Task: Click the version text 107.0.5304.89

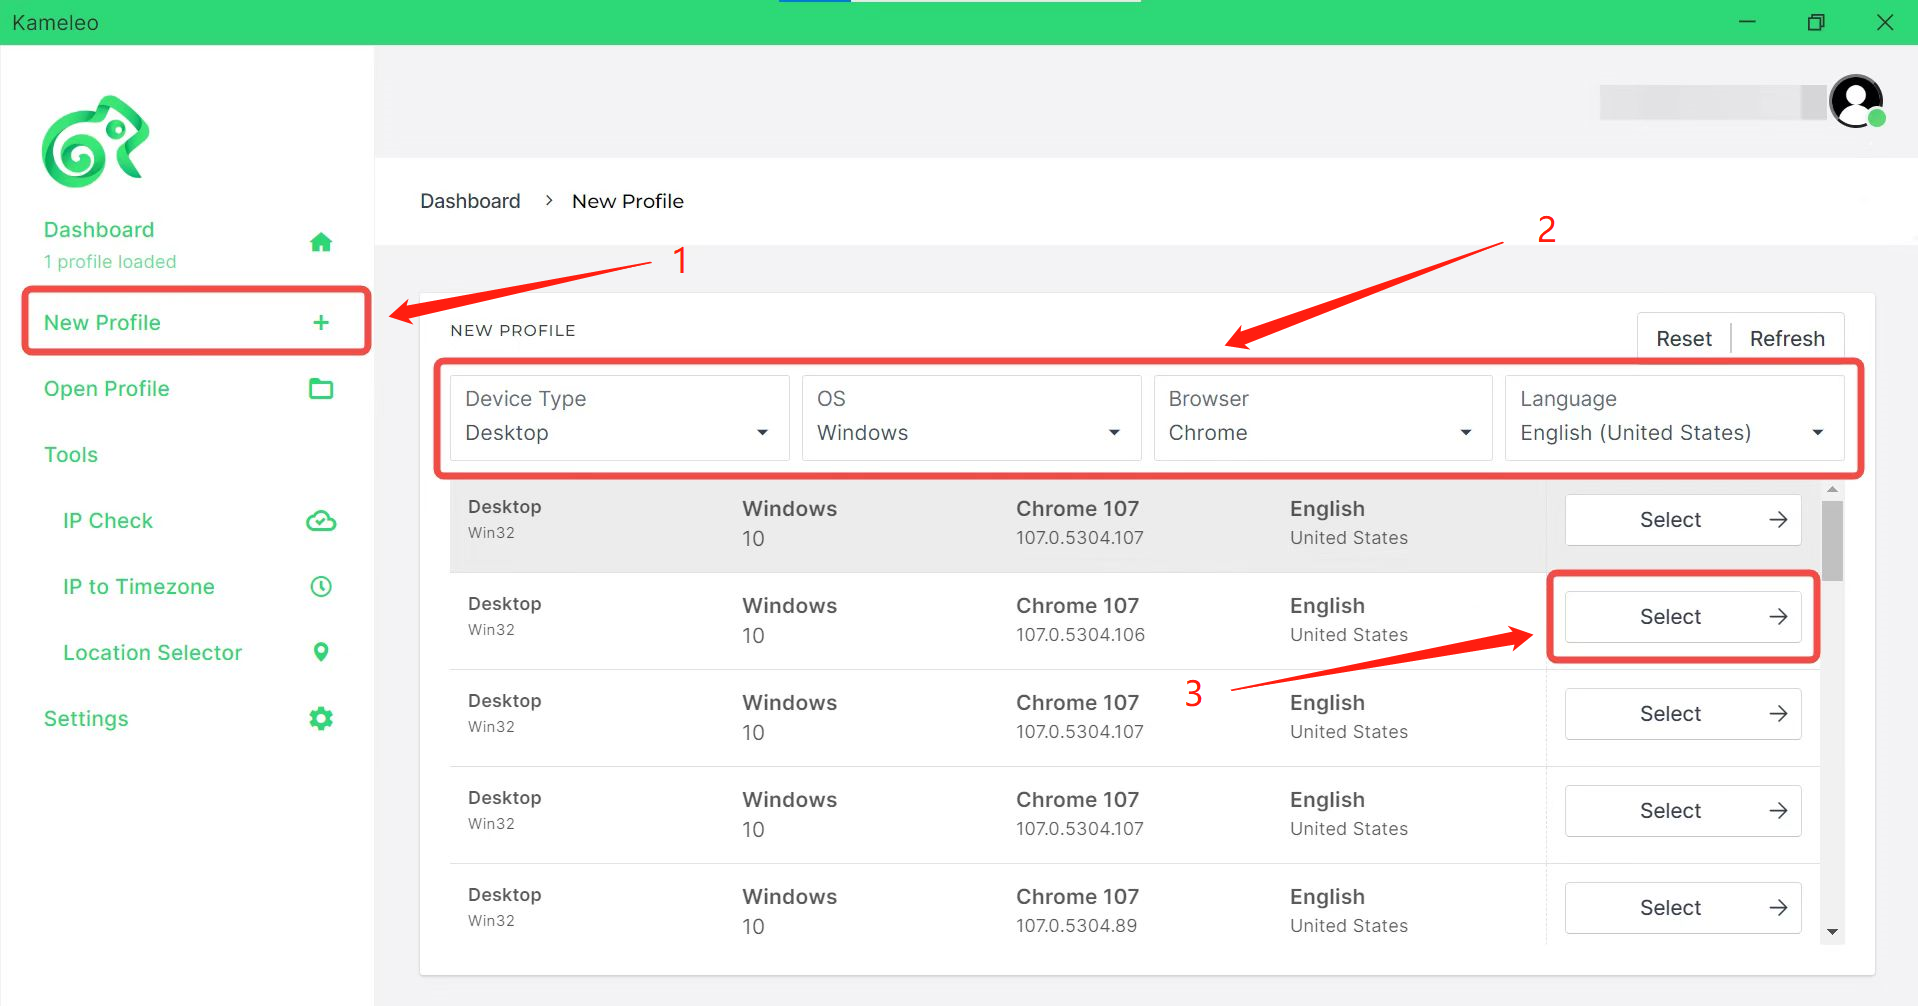Action: tap(1076, 926)
